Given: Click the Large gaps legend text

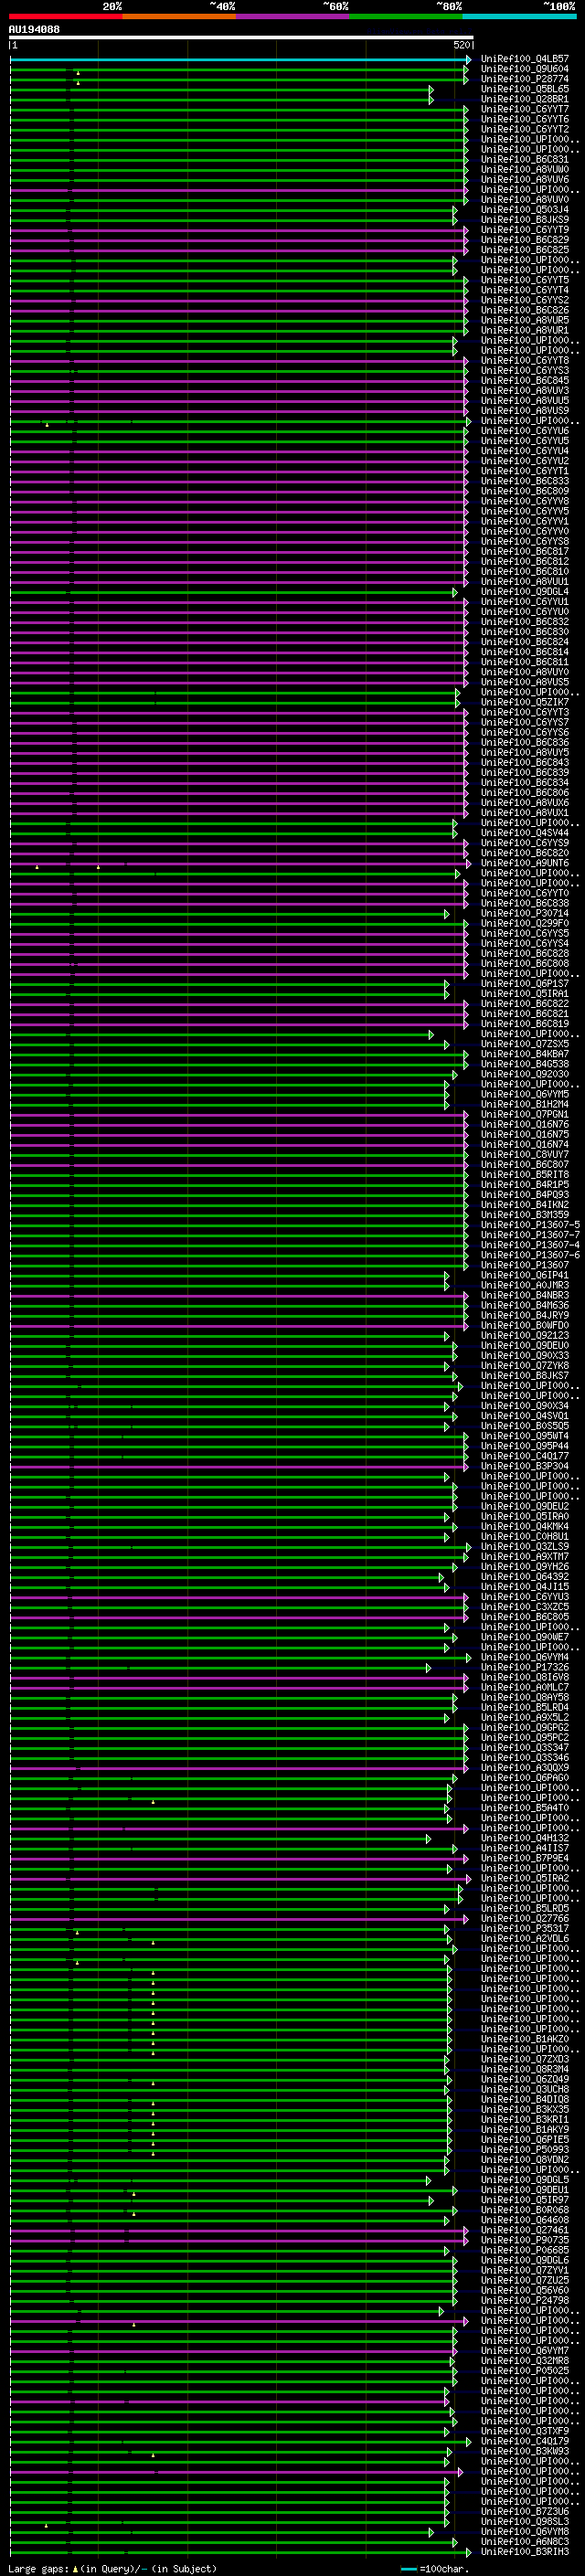Looking at the screenshot, I should pyautogui.click(x=112, y=2569).
